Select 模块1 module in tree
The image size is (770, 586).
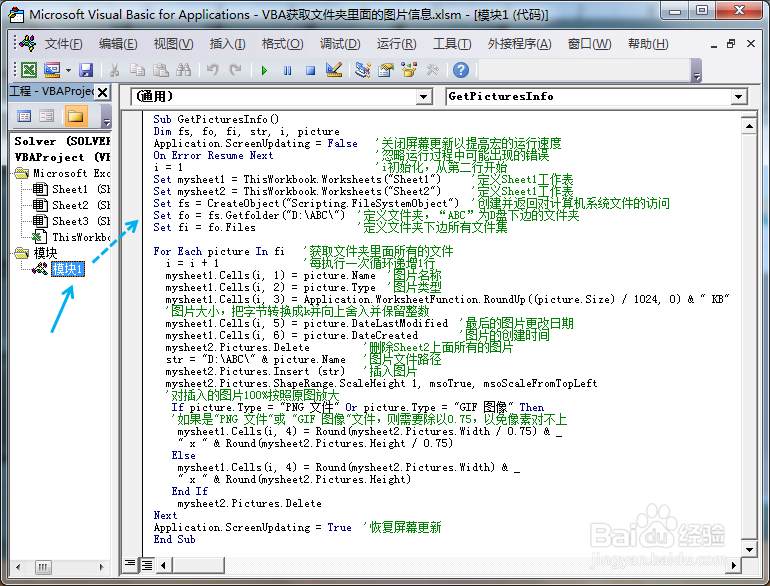click(x=68, y=269)
